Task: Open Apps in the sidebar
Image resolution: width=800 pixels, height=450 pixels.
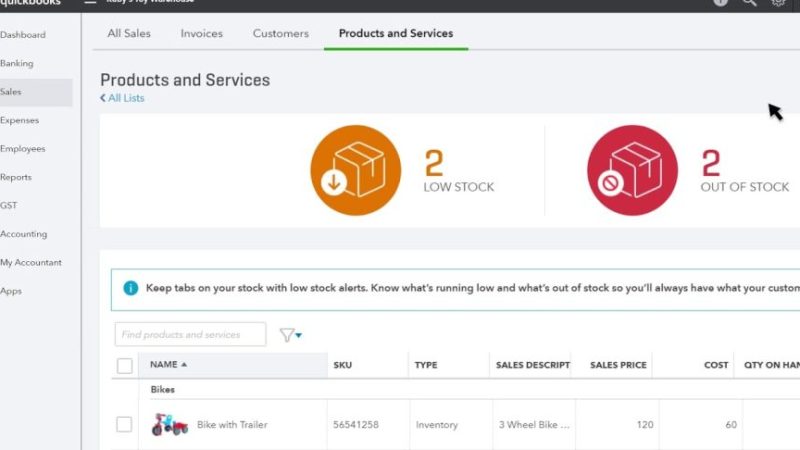Action: tap(11, 291)
